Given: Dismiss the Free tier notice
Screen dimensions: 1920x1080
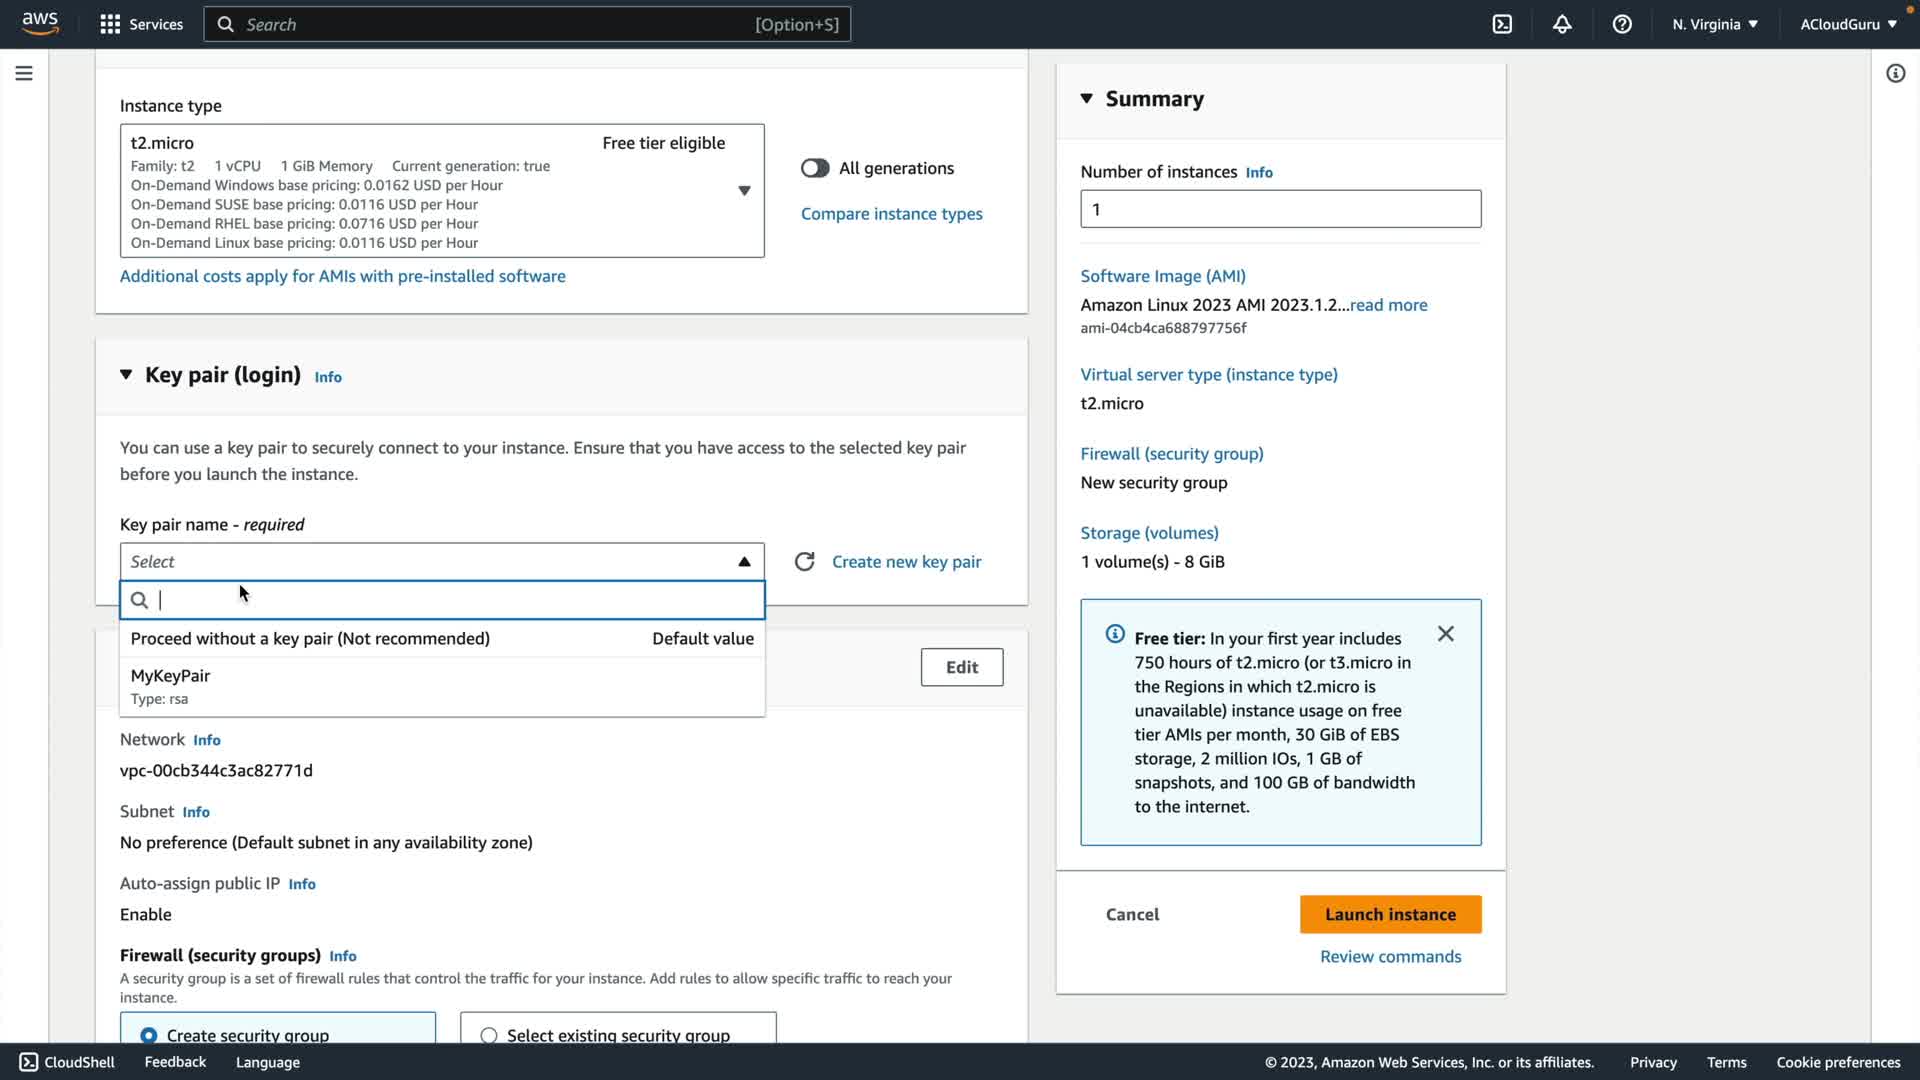Looking at the screenshot, I should [1445, 634].
